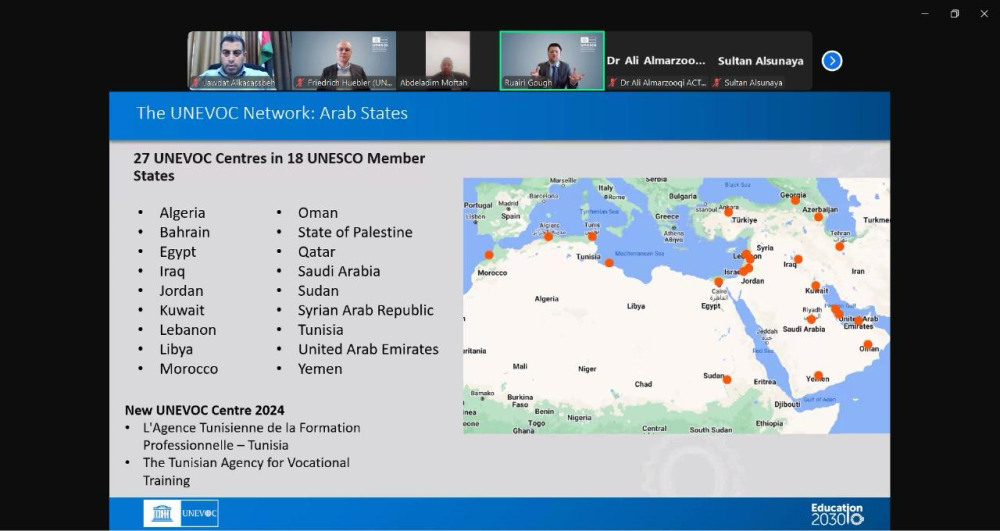This screenshot has width=1000, height=531.
Task: Close the meeting window
Action: click(983, 13)
